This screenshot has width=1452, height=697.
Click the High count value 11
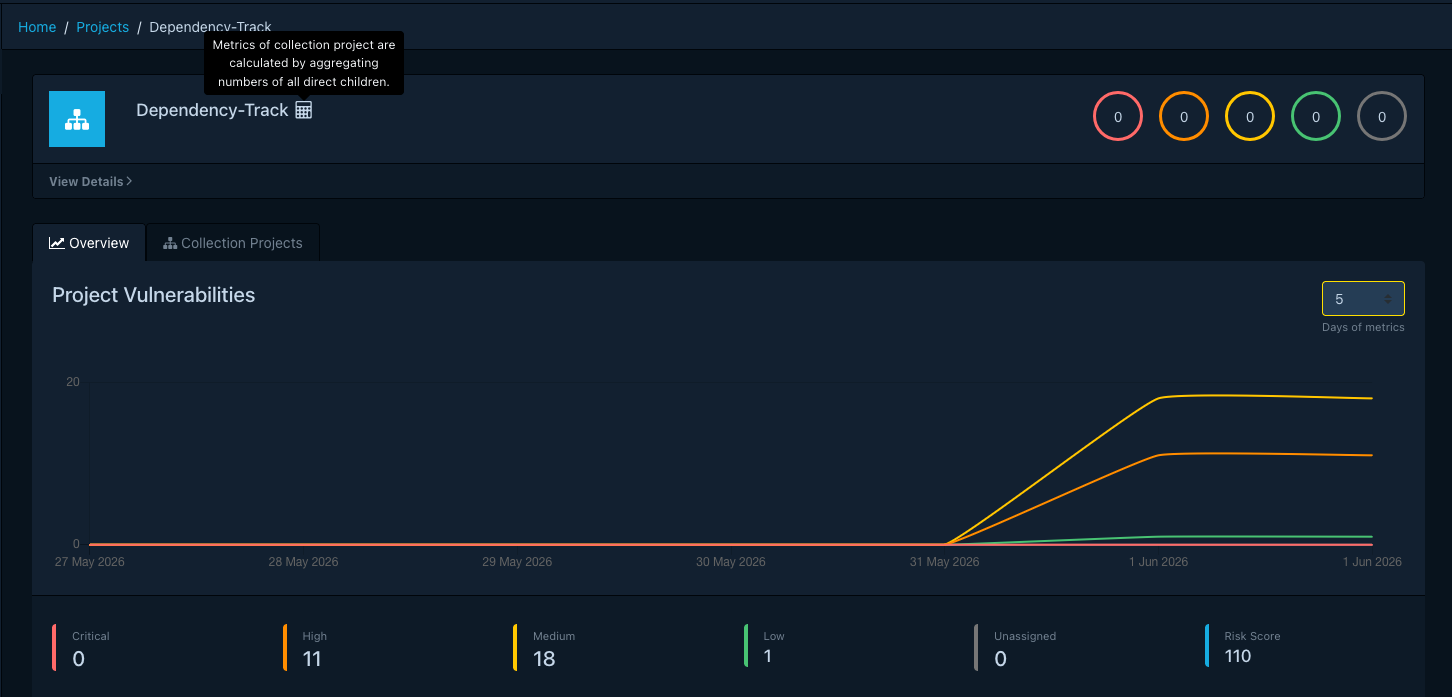(312, 659)
